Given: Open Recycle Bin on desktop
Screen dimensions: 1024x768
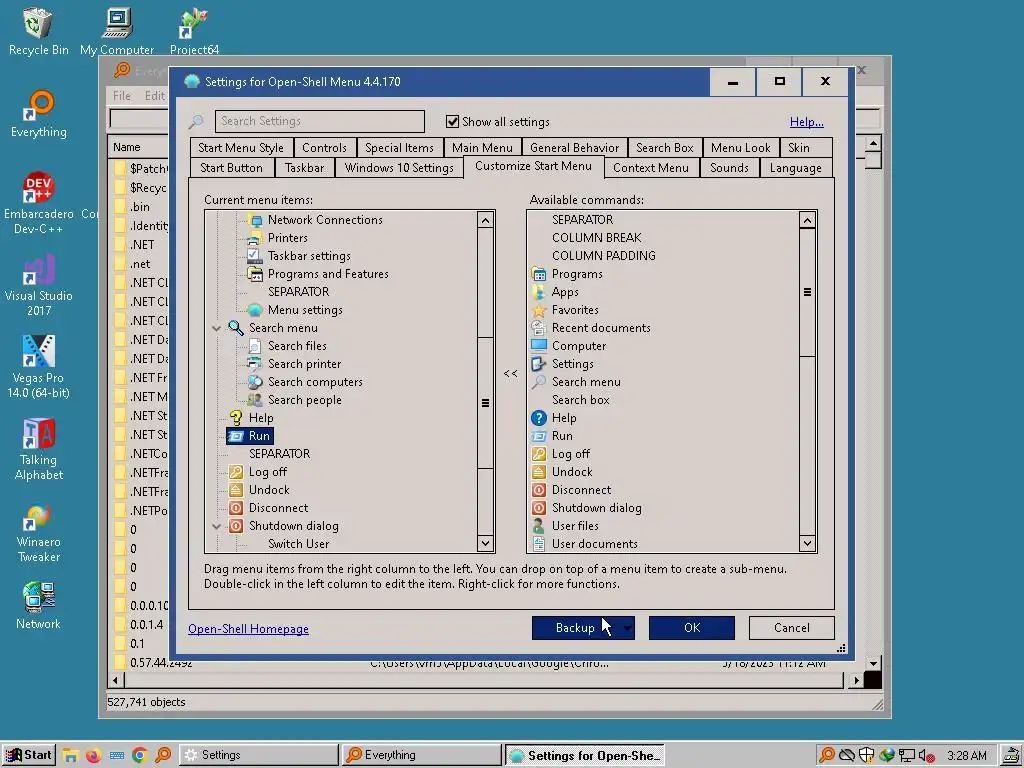Looking at the screenshot, I should coord(39,31).
